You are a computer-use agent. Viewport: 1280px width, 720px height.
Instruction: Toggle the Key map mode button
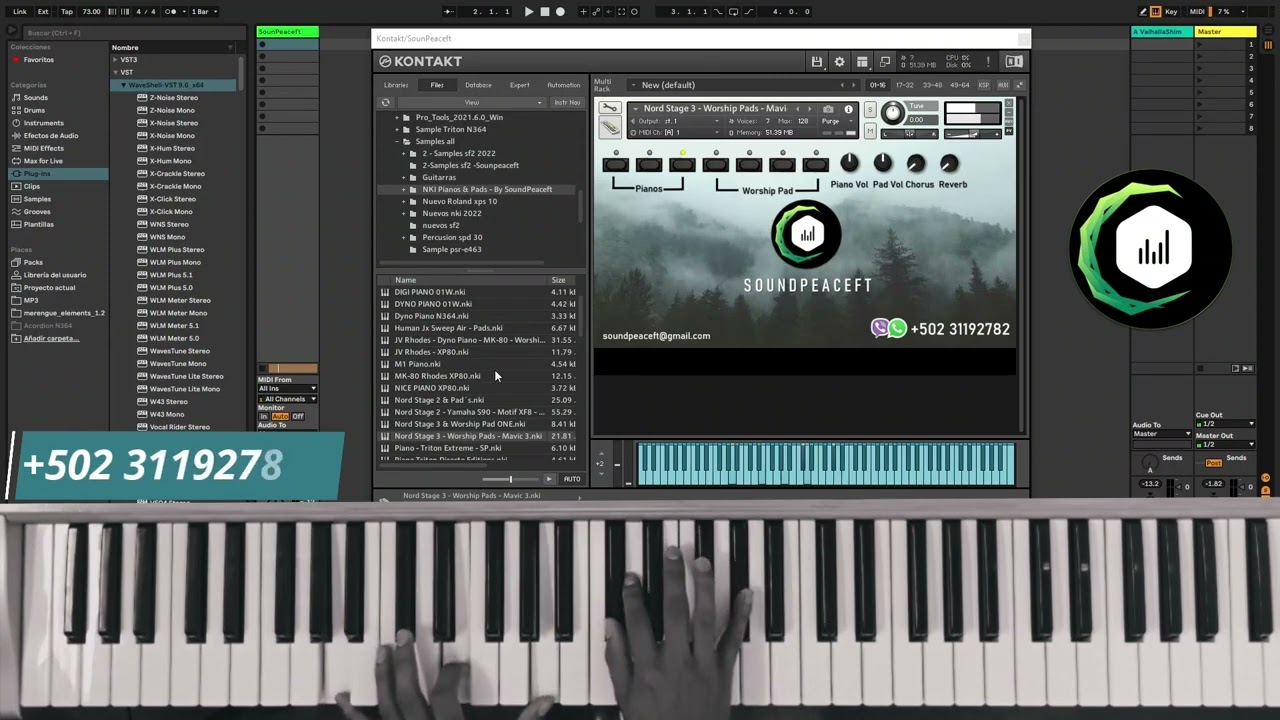click(x=1171, y=12)
